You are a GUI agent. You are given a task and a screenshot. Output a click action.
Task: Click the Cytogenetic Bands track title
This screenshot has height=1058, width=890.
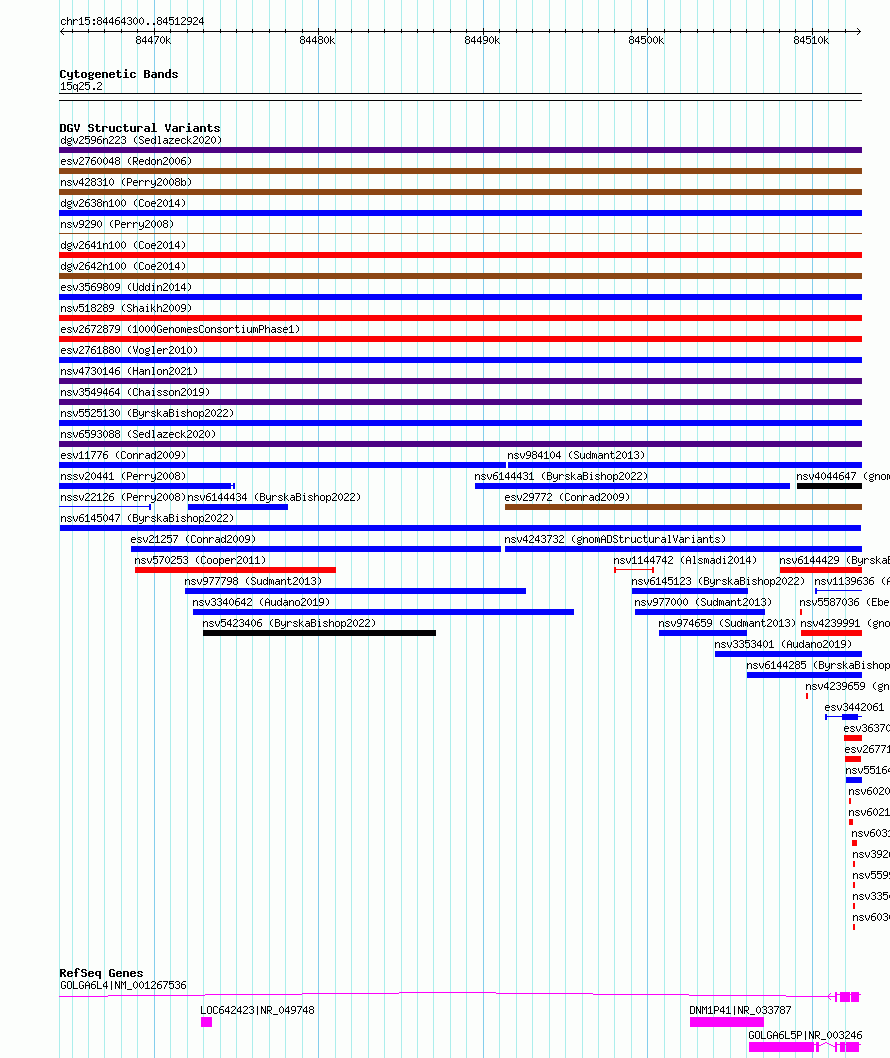click(x=119, y=74)
